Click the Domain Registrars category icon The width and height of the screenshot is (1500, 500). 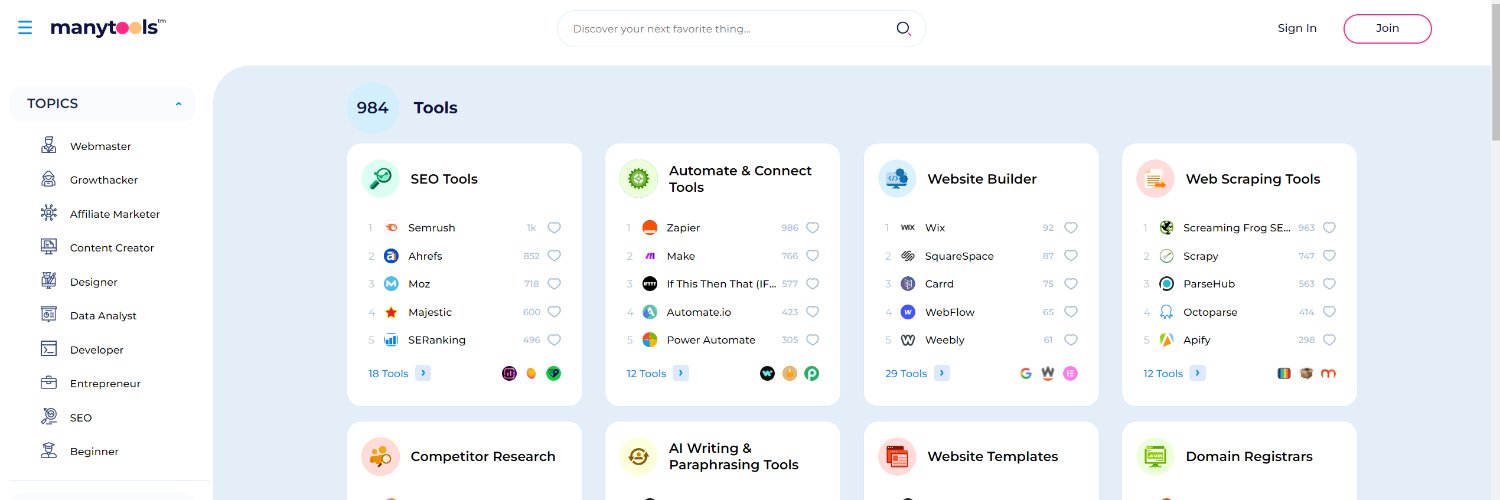(1155, 456)
